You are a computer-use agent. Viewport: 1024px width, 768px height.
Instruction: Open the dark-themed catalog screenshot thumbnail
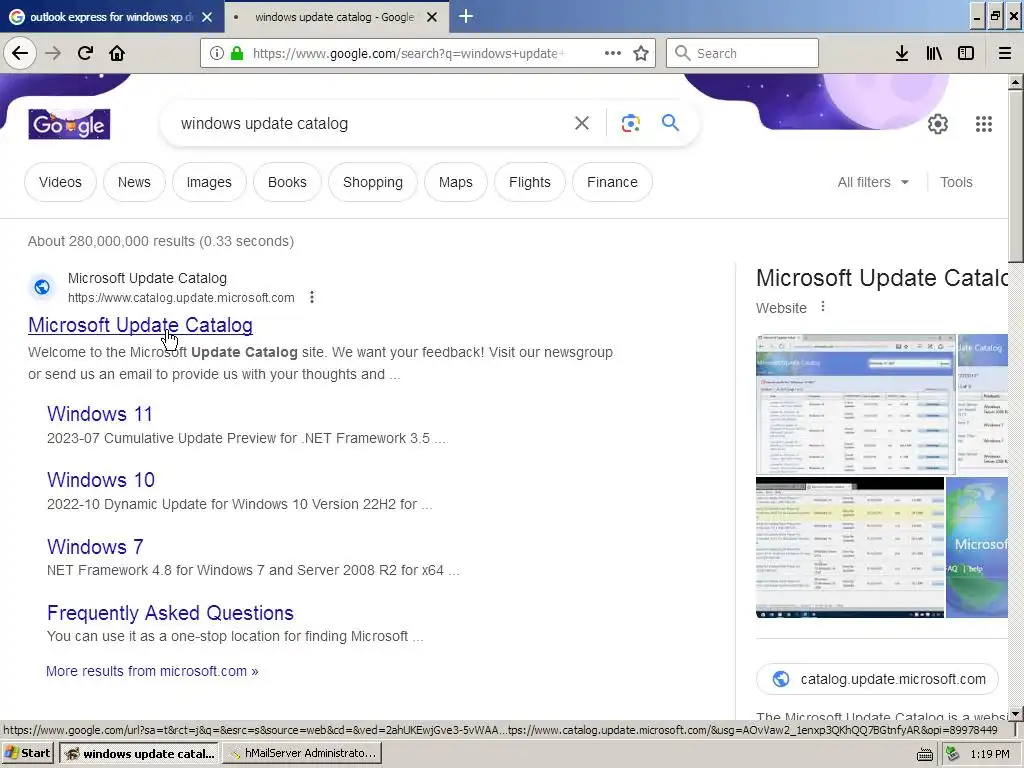coord(850,547)
